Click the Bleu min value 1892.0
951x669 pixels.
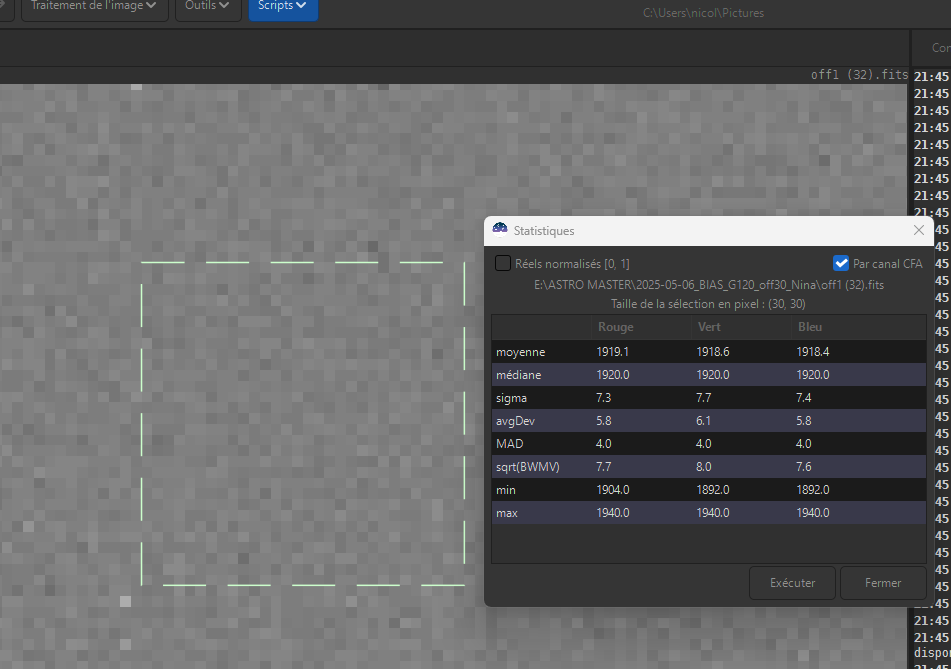813,490
